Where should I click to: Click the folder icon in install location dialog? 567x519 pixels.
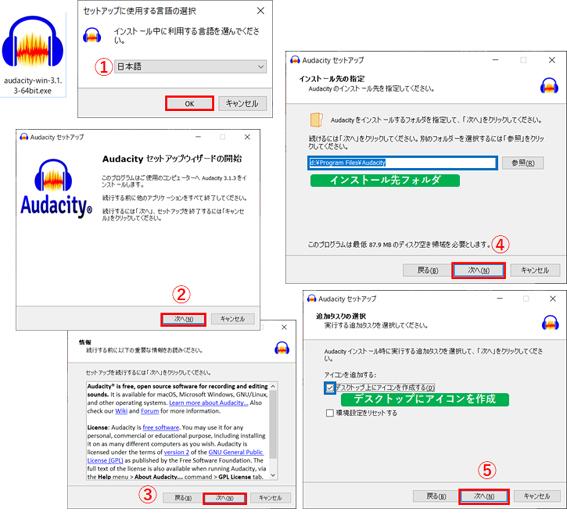click(x=316, y=119)
